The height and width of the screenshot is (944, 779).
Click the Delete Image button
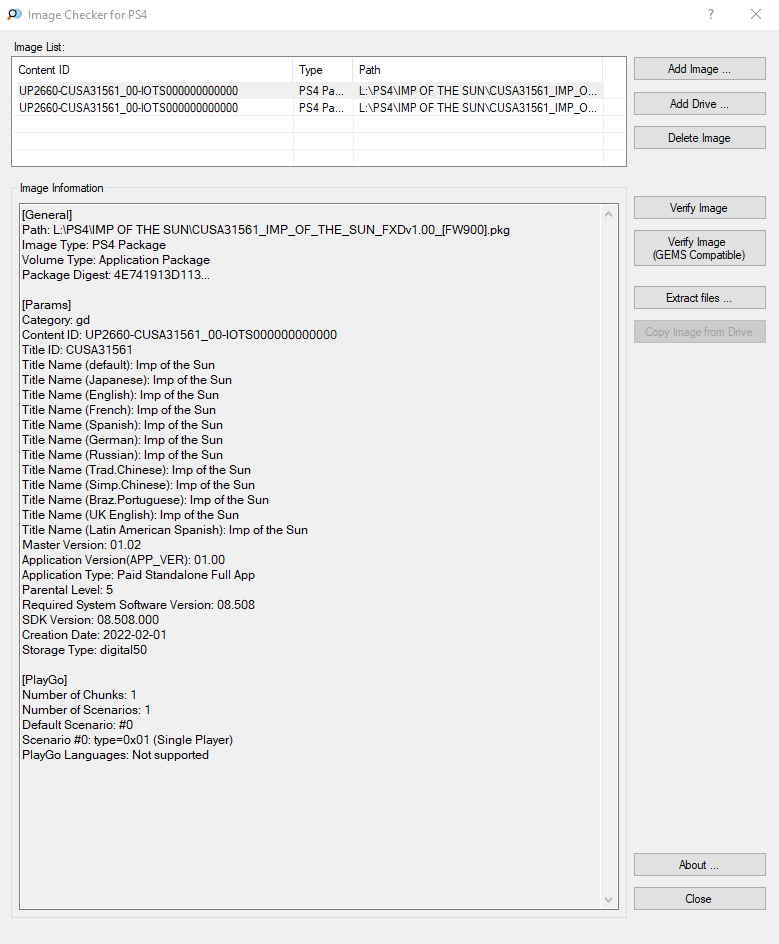pyautogui.click(x=700, y=138)
